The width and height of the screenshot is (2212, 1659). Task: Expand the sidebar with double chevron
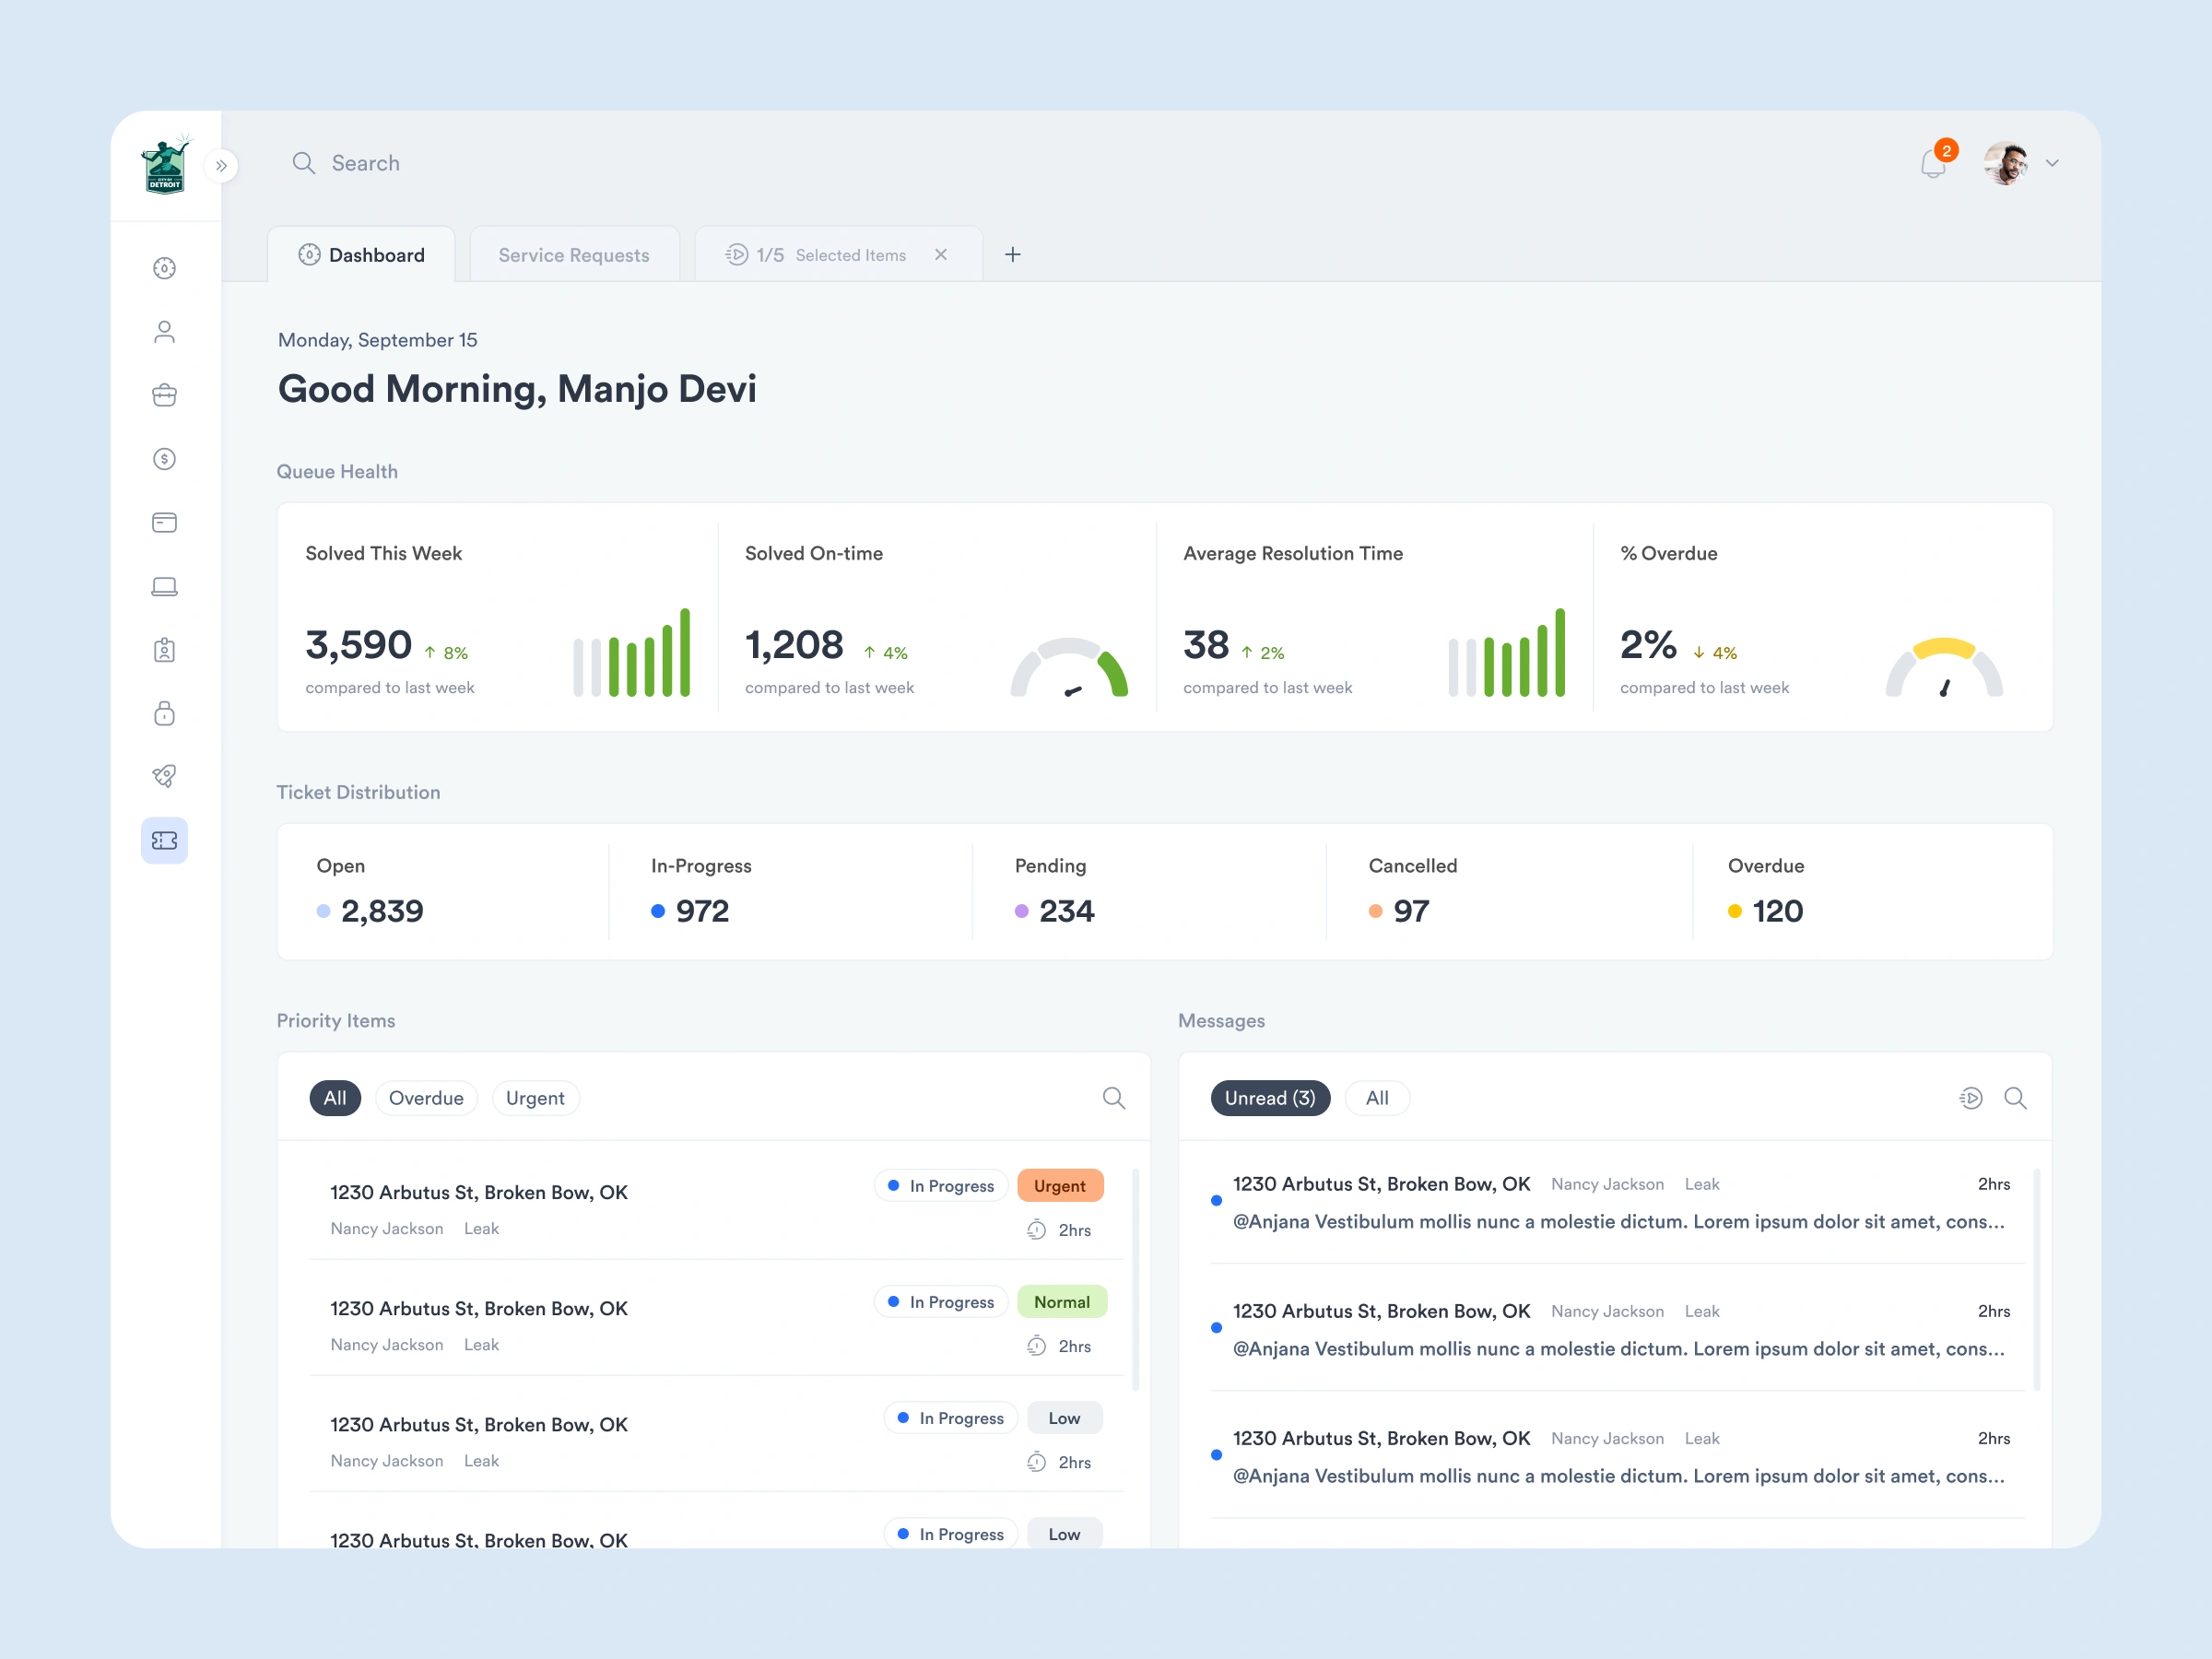[x=222, y=166]
